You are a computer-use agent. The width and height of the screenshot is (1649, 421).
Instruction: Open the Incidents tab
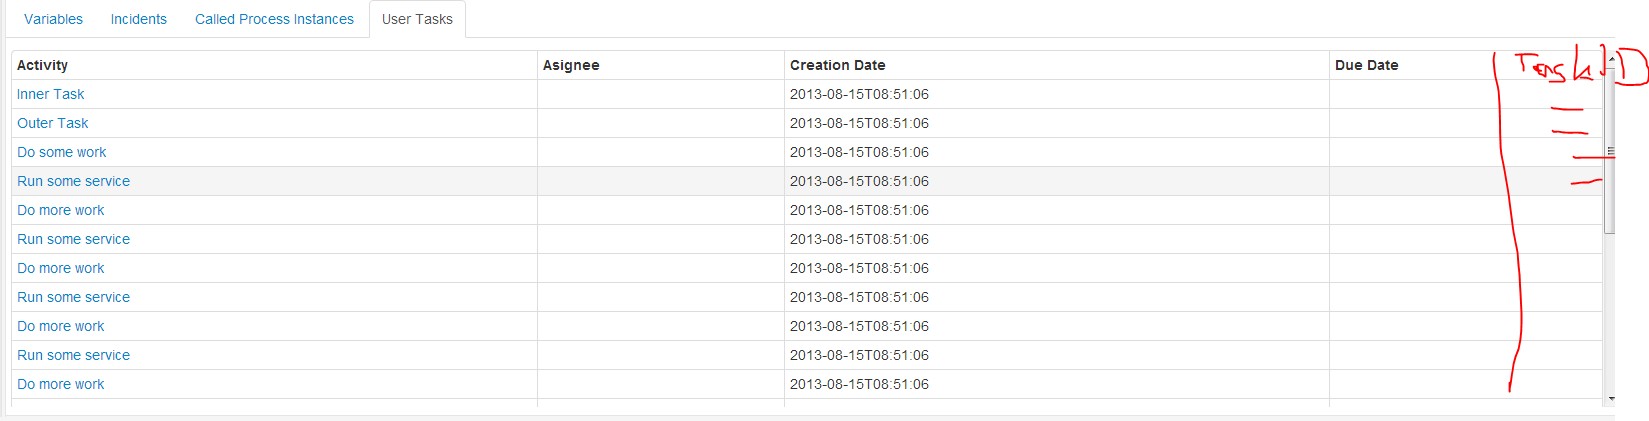point(138,19)
